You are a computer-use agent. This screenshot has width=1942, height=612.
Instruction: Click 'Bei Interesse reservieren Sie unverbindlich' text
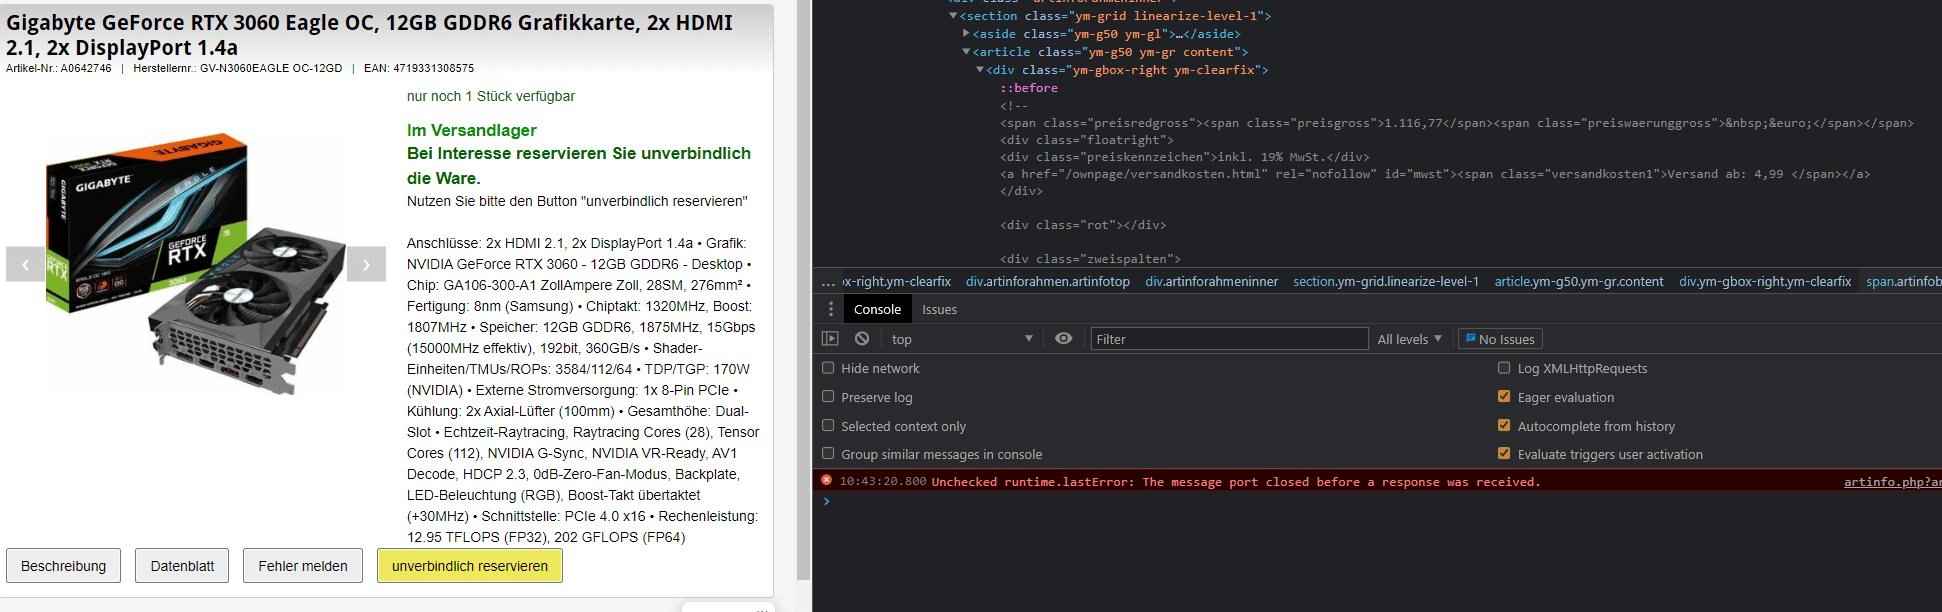pyautogui.click(x=578, y=153)
